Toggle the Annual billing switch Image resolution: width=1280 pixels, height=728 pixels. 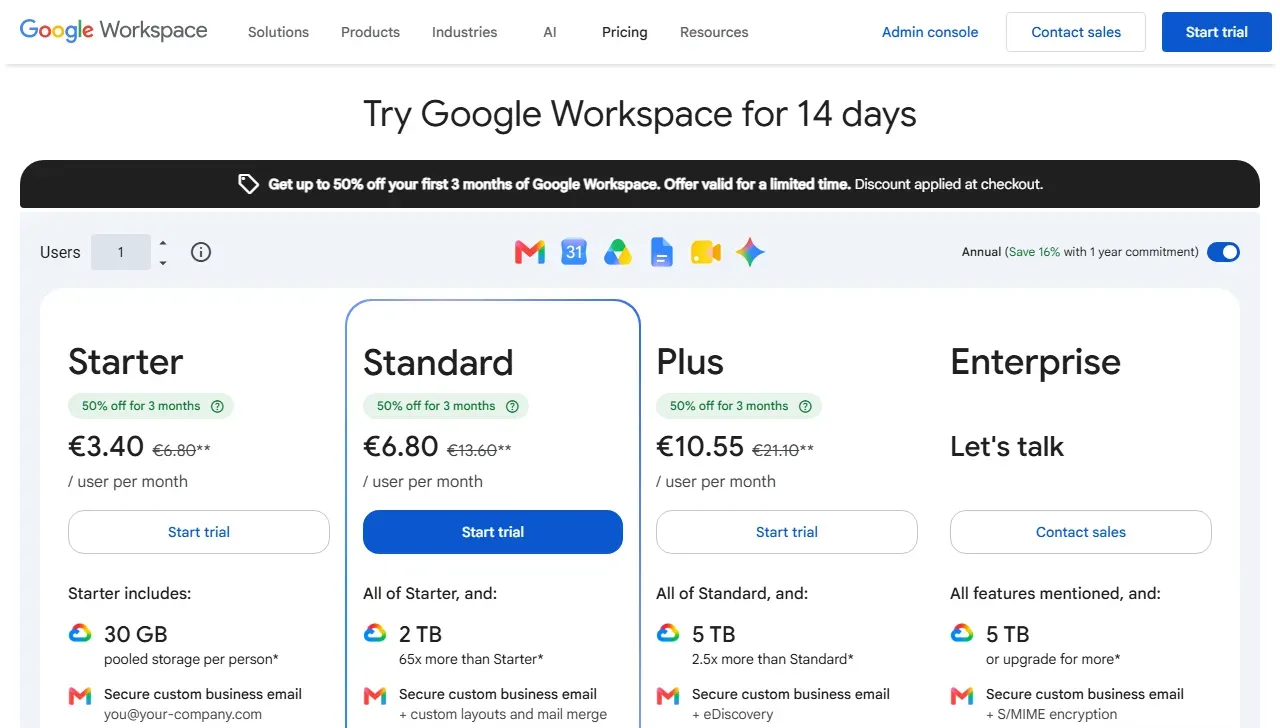tap(1223, 252)
